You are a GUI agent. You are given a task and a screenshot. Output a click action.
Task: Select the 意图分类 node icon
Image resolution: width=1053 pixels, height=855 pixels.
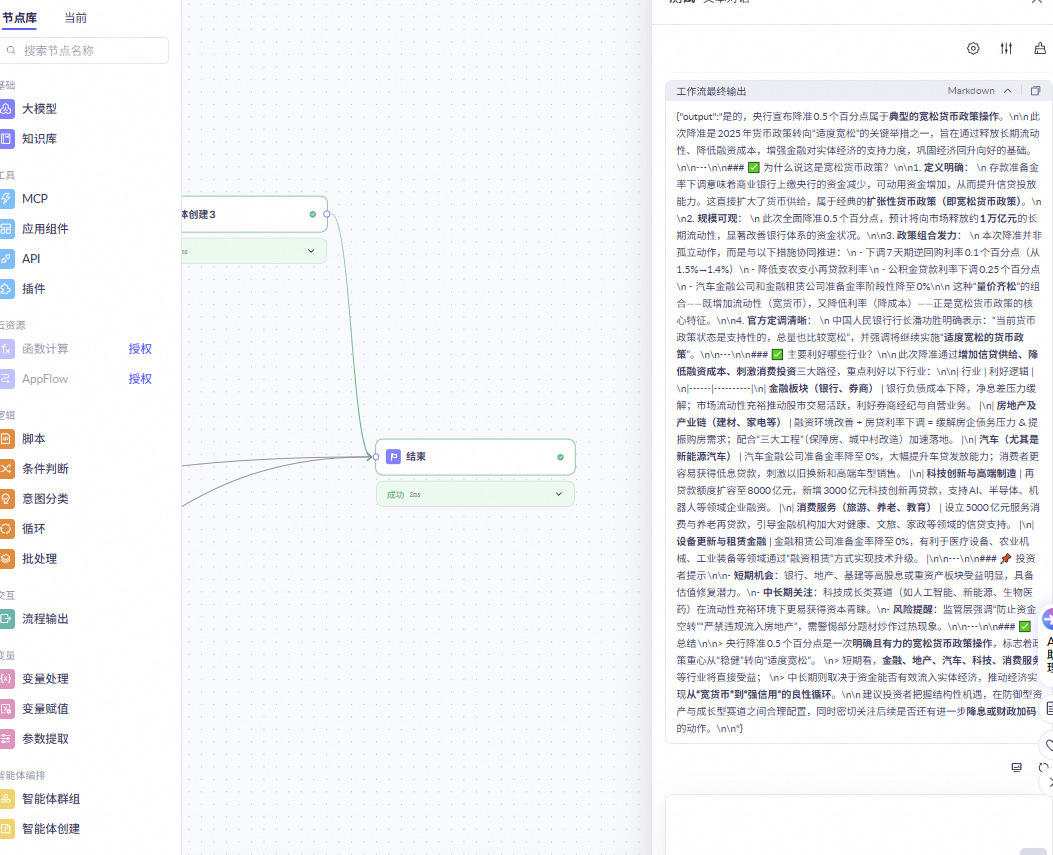[x=6, y=498]
